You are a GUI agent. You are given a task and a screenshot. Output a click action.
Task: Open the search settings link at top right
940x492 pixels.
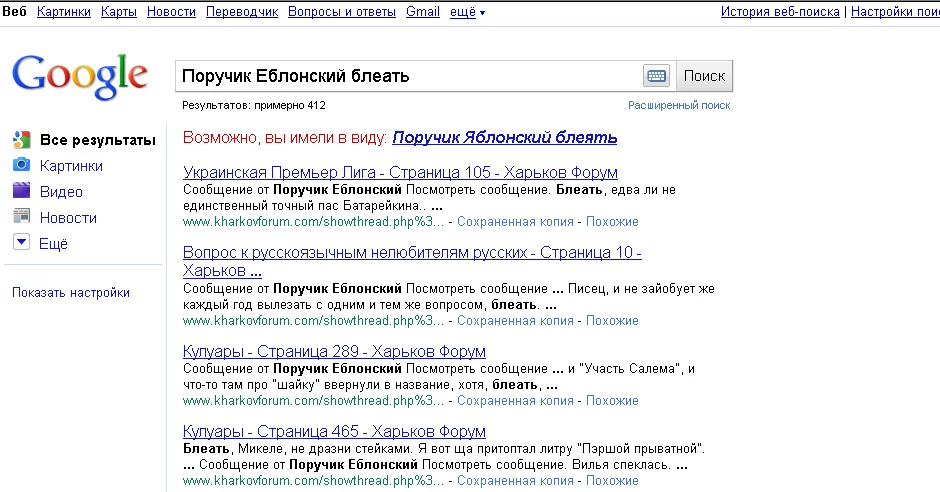tap(895, 11)
